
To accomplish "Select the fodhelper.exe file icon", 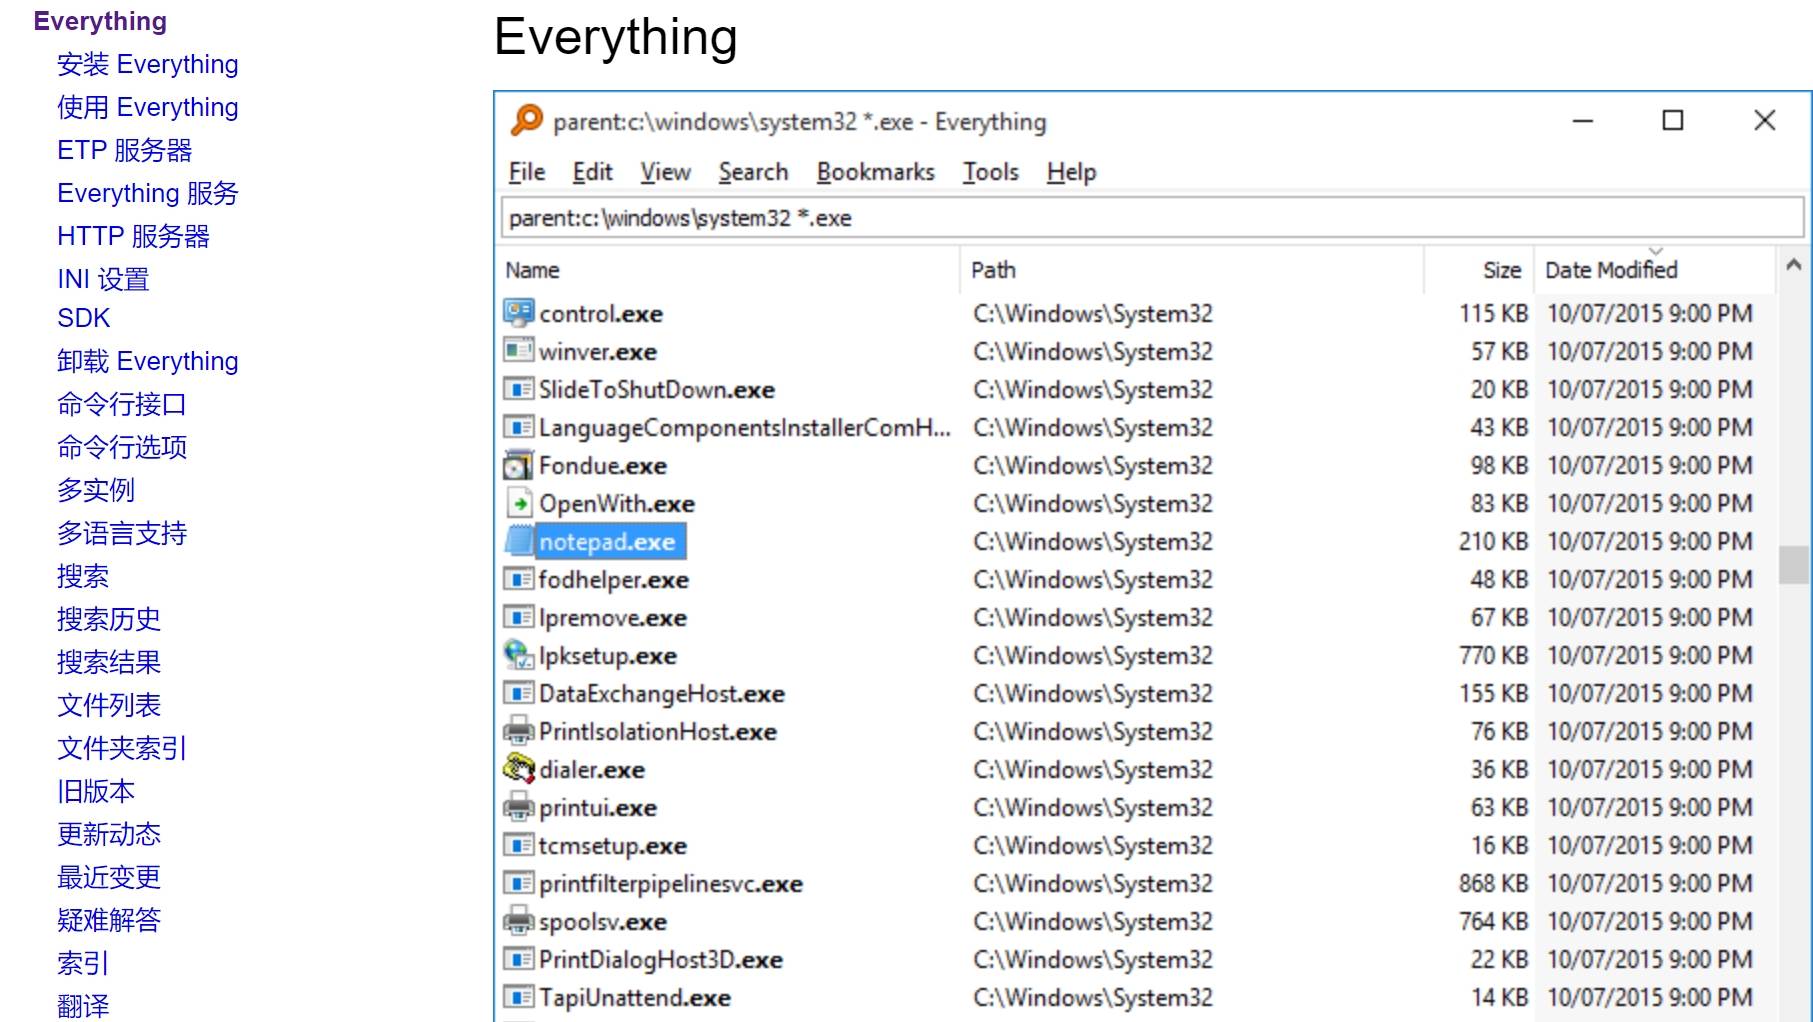I will (x=518, y=579).
